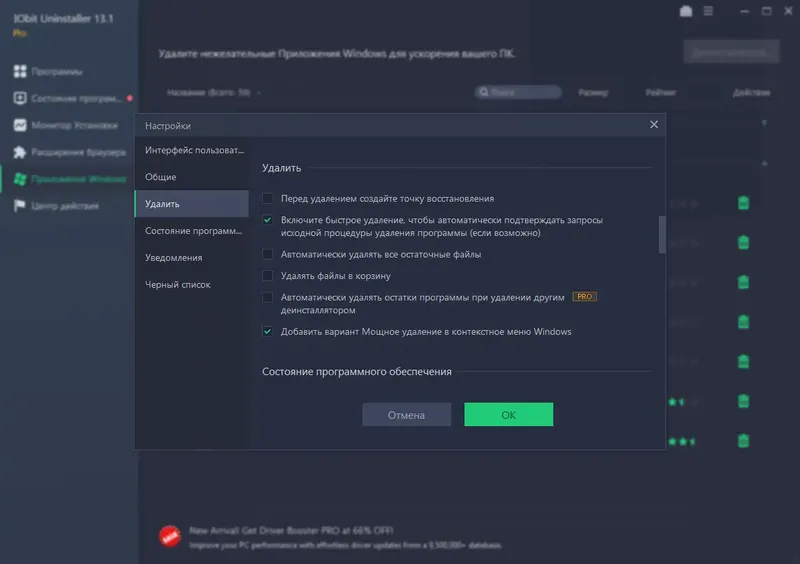Open Состояние программ in main sidebar
This screenshot has height=564, width=800.
point(67,99)
